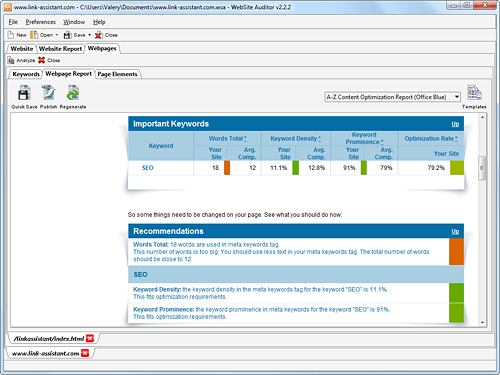Click the 11.1% keyword density value
Image resolution: width=500 pixels, height=375 pixels.
click(x=278, y=168)
